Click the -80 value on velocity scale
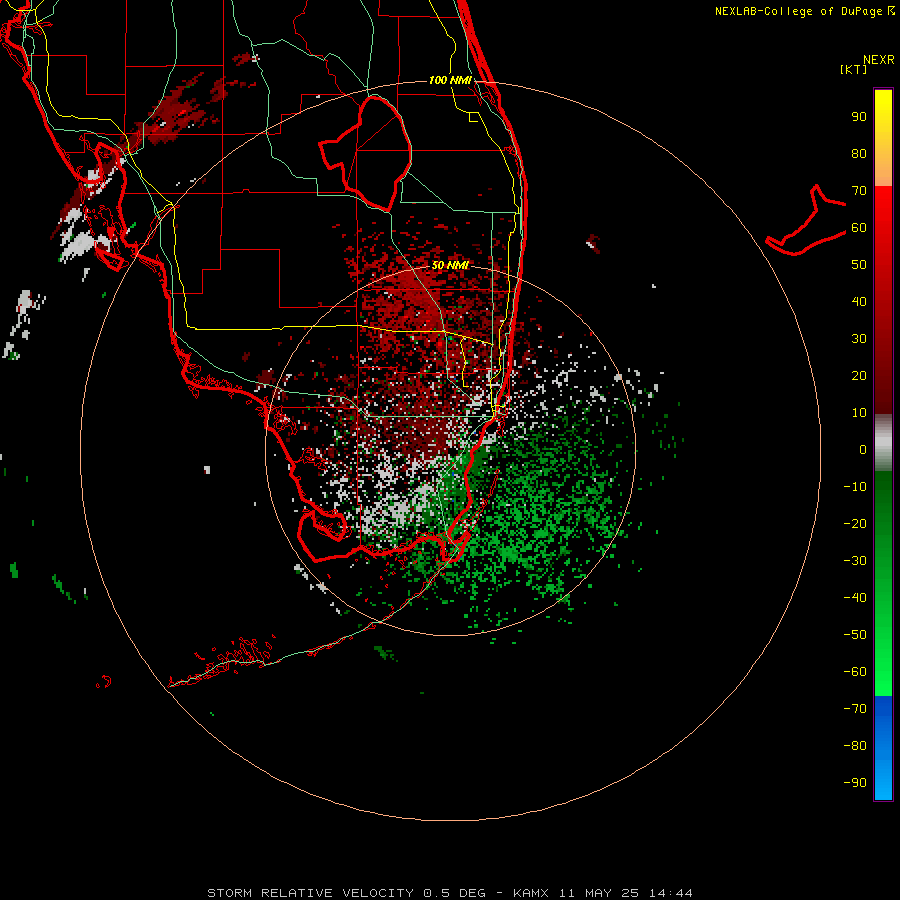Viewport: 900px width, 900px height. pos(855,746)
